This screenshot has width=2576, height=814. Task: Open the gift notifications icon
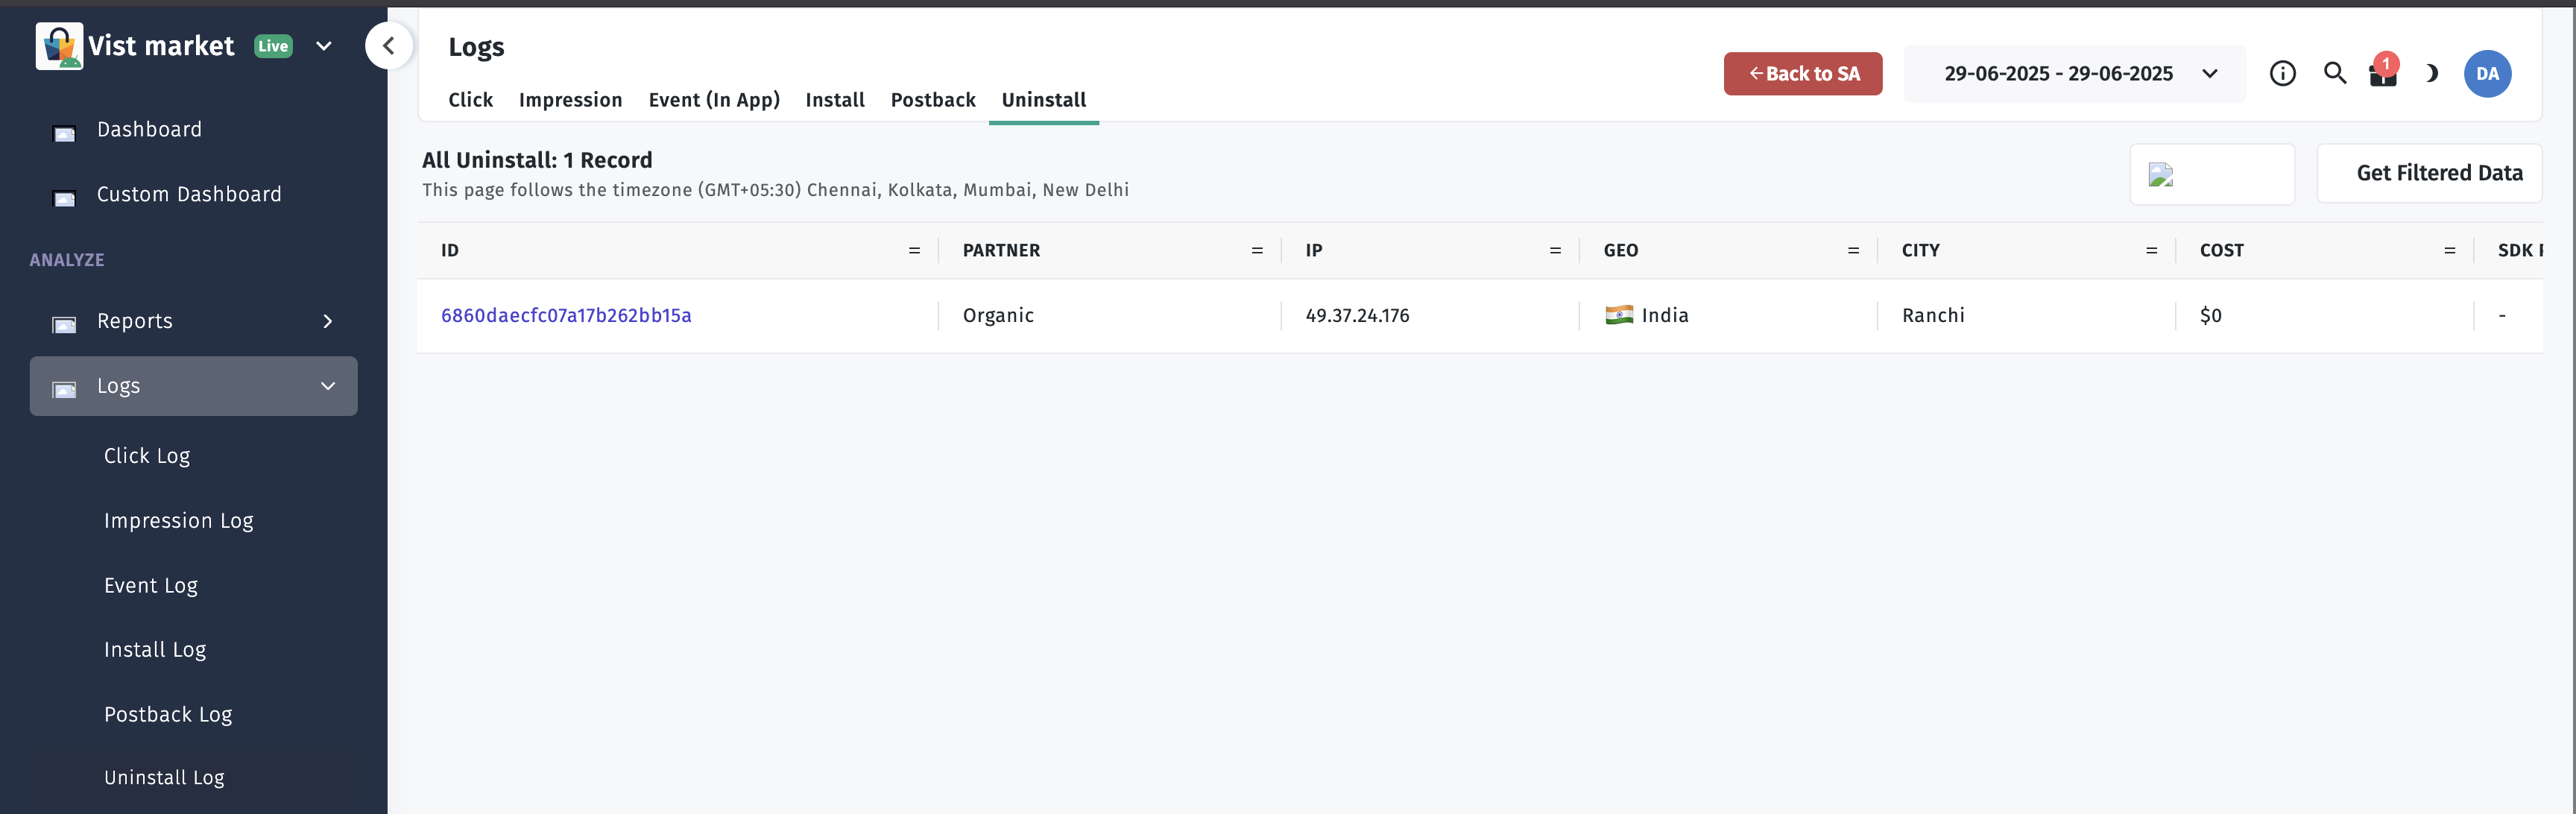coord(2383,73)
